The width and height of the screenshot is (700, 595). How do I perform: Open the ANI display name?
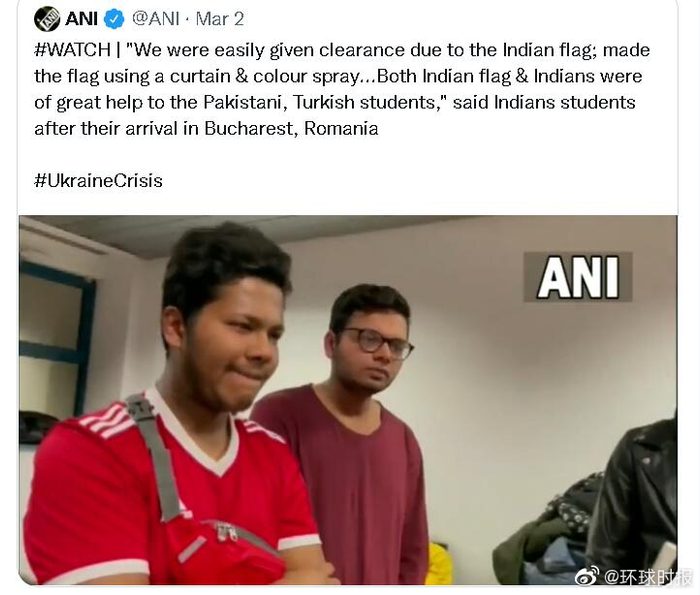tap(81, 19)
